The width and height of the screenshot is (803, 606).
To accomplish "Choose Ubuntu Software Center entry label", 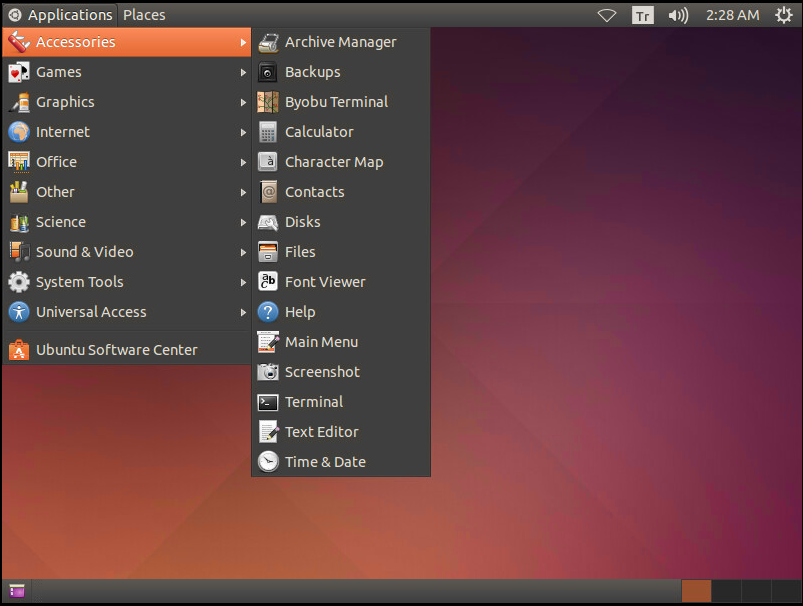I will point(117,350).
